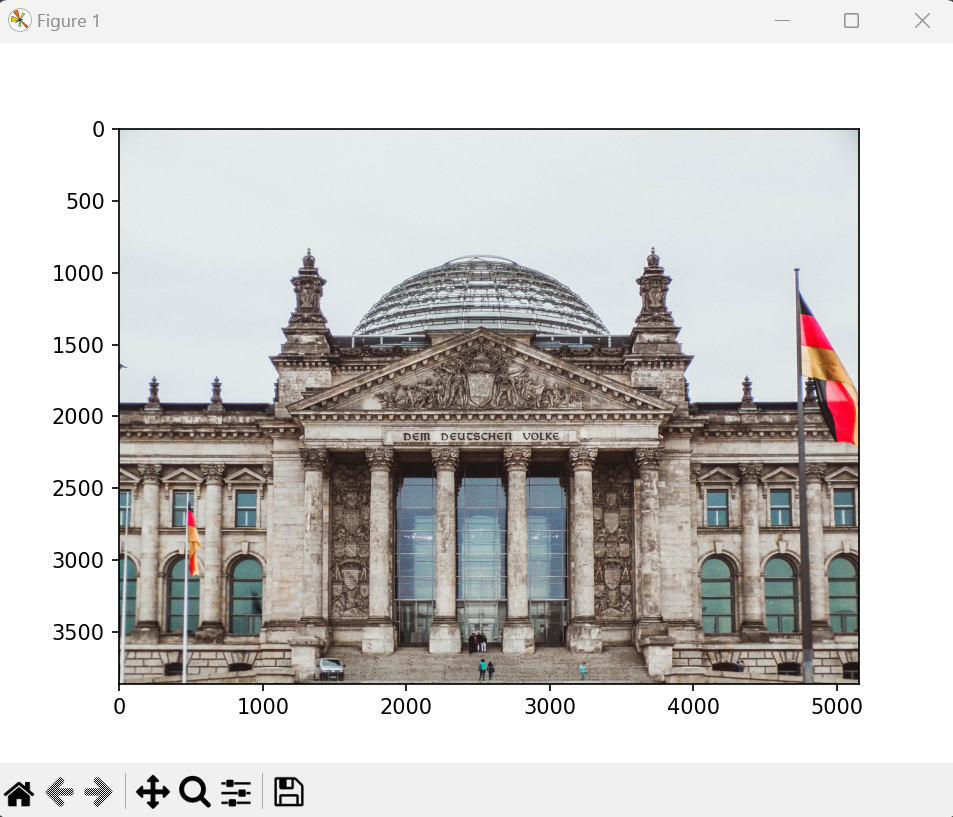Image resolution: width=953 pixels, height=817 pixels.
Task: Click the Reichstag image in the plot
Action: click(489, 406)
